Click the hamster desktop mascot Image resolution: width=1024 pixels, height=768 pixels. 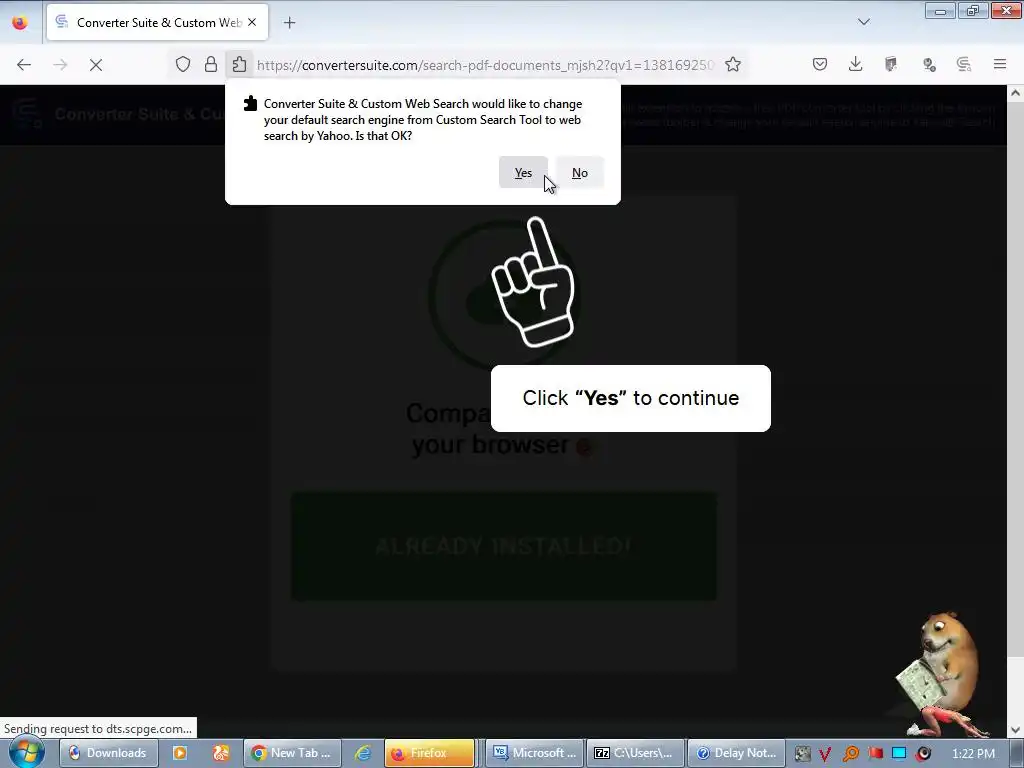[940, 675]
